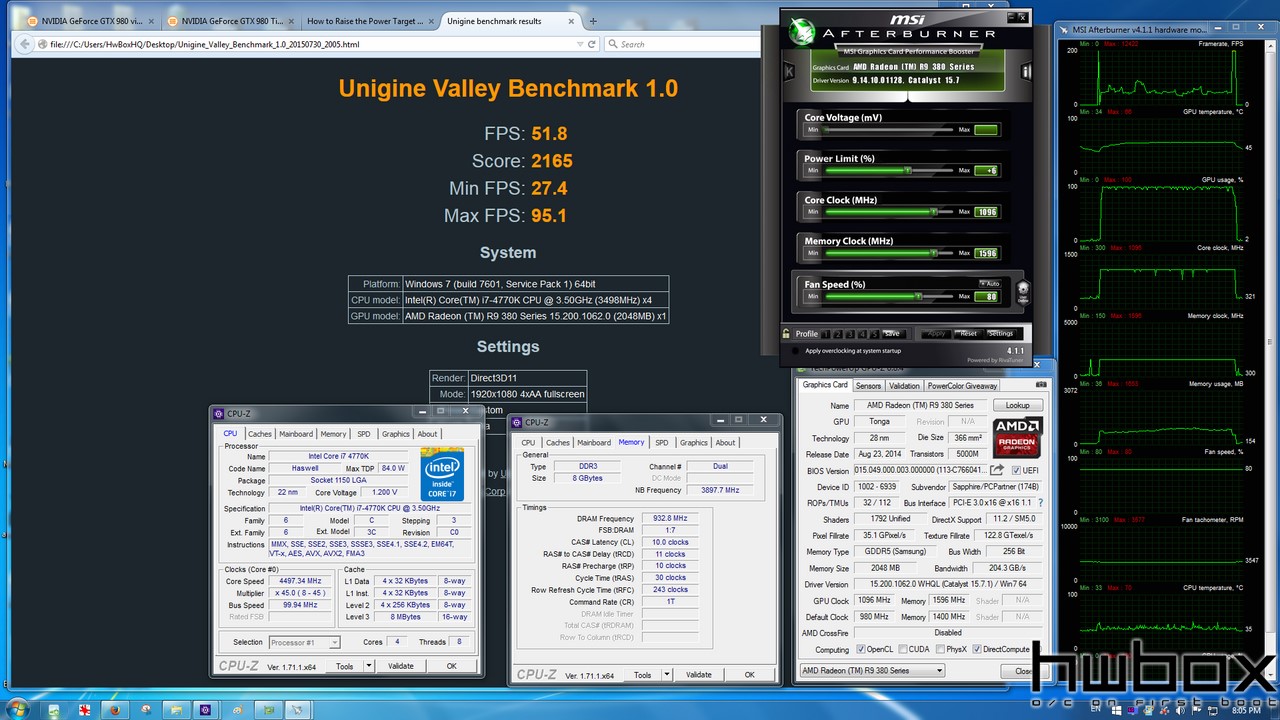Click the folder icon on the taskbar
The image size is (1280, 720).
177,709
